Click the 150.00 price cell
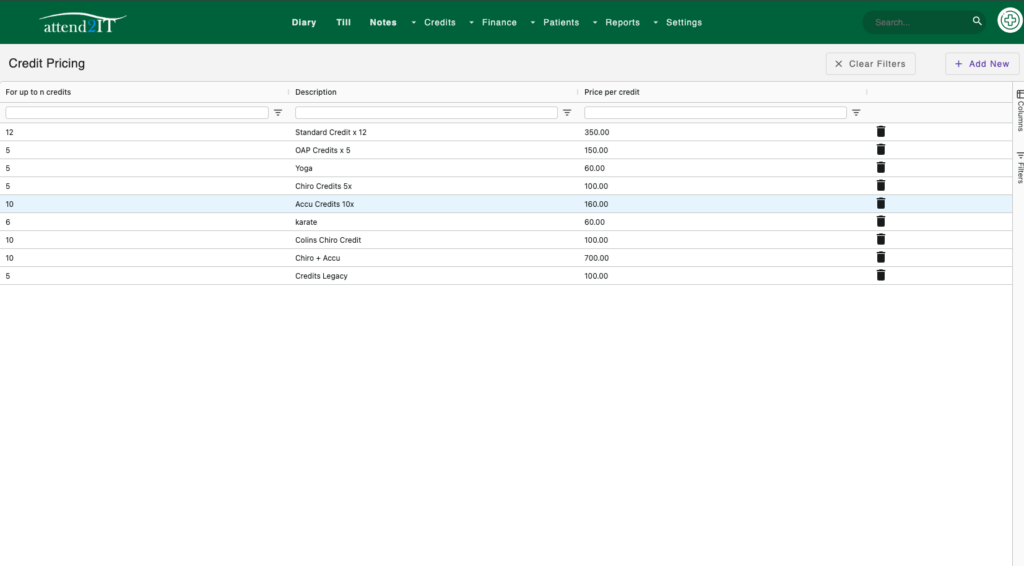This screenshot has width=1024, height=566. tap(596, 150)
